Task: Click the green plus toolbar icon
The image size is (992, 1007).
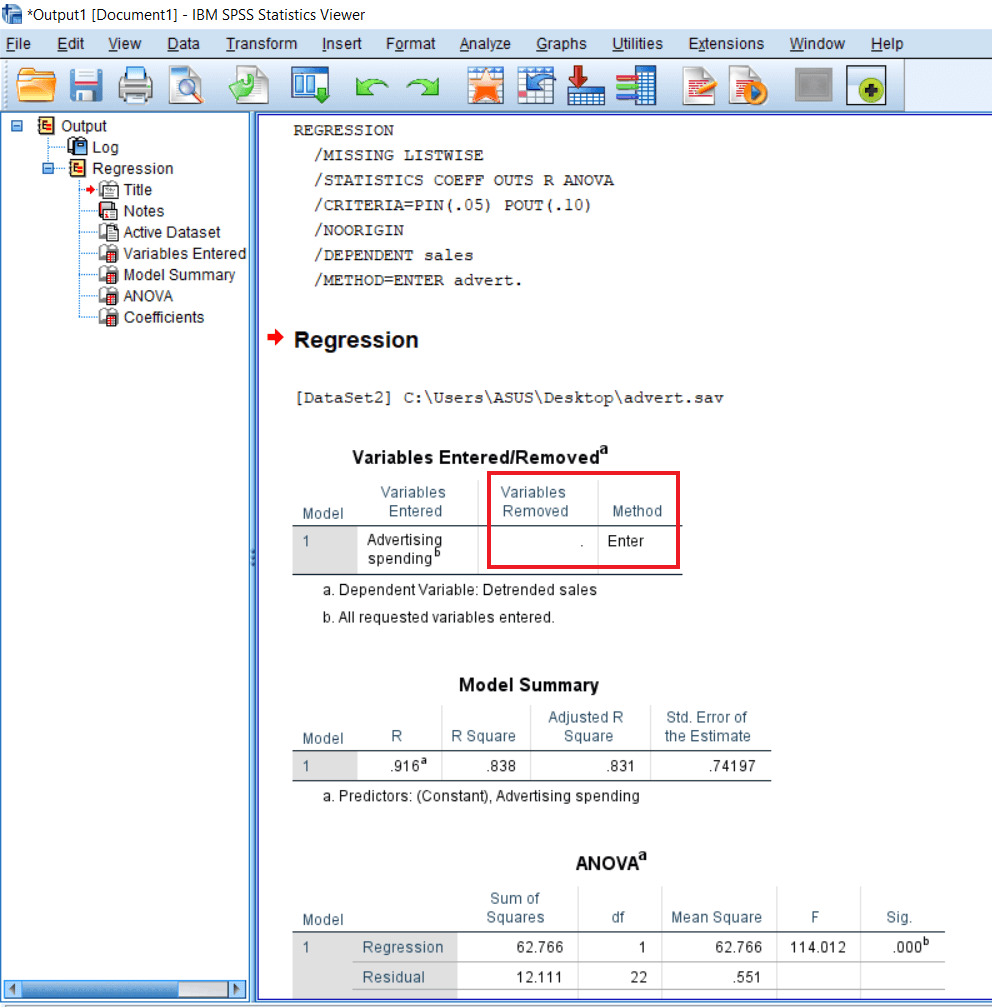Action: click(x=866, y=85)
